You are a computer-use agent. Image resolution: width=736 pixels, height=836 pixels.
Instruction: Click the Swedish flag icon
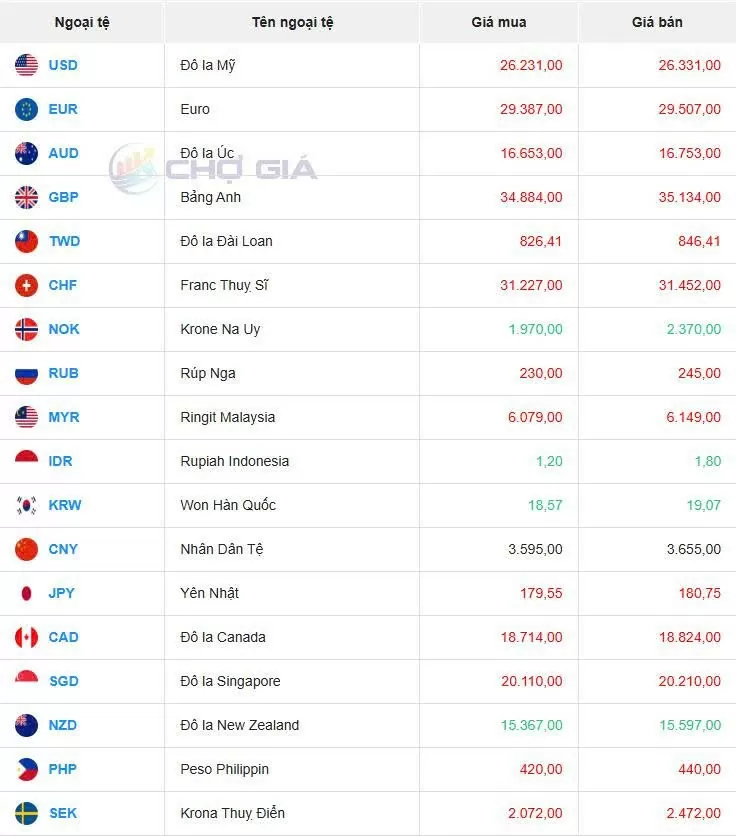coord(27,813)
